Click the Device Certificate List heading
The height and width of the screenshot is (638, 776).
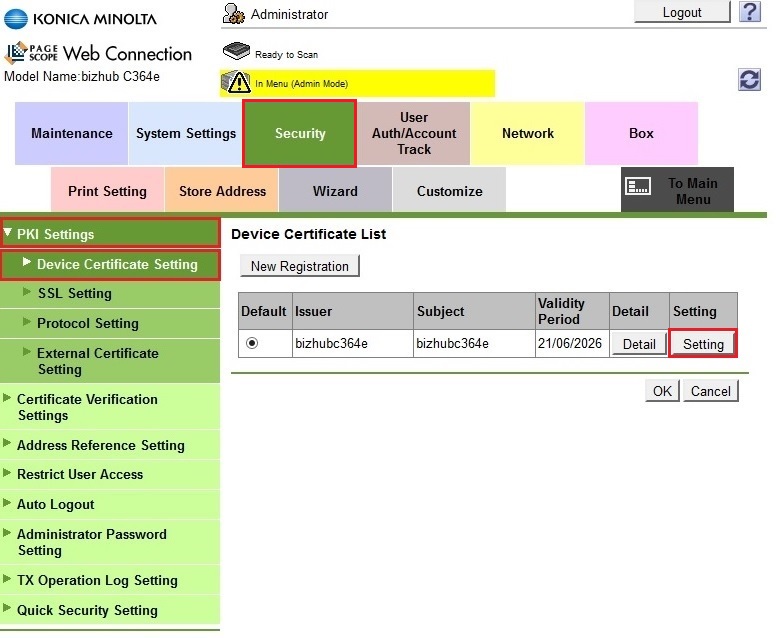(308, 234)
